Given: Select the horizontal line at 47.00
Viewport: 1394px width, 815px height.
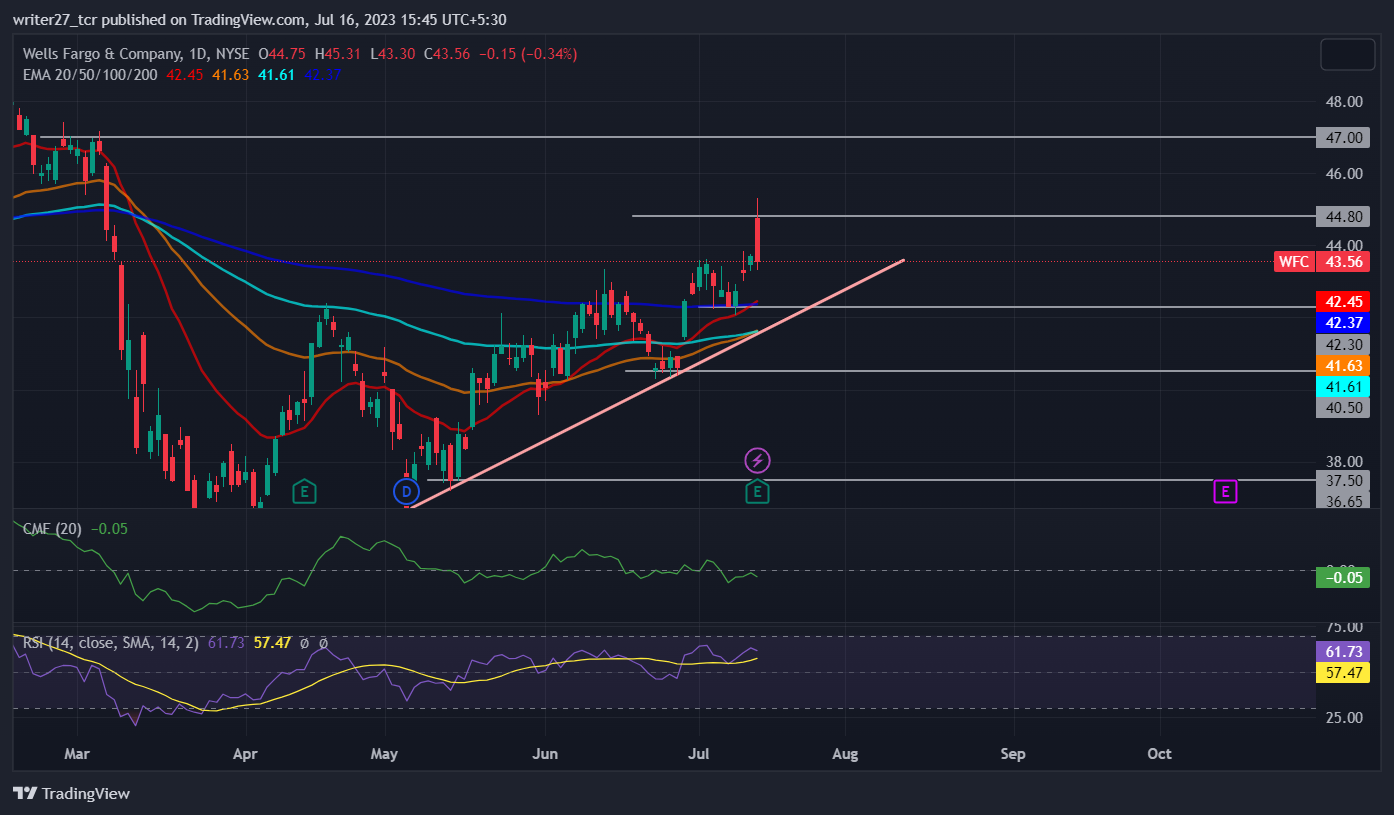Looking at the screenshot, I should 680,137.
